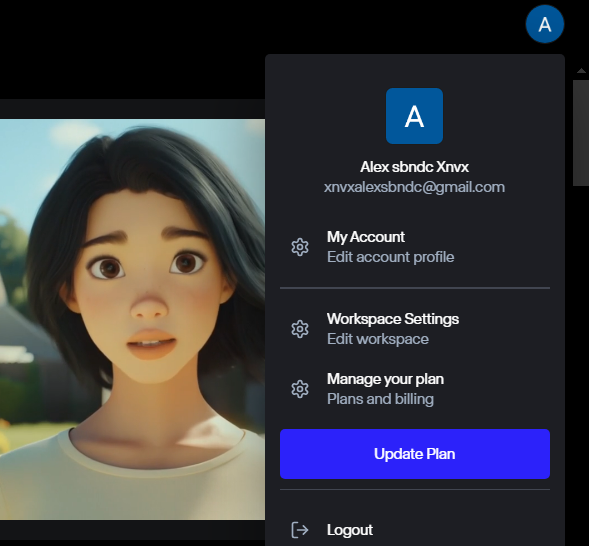Select Manage your plan option

pyautogui.click(x=415, y=389)
